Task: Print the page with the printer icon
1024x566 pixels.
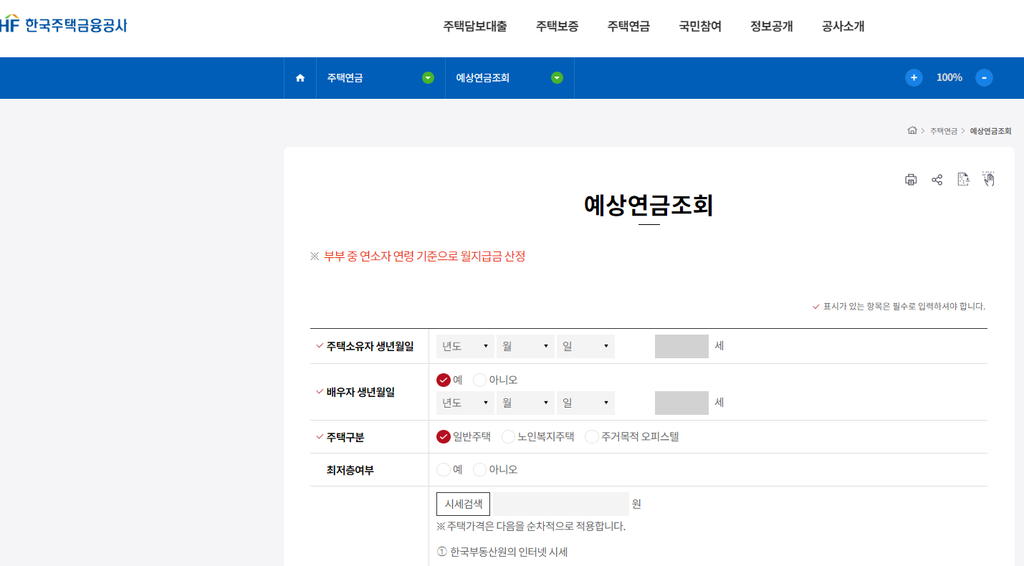Action: pos(910,180)
